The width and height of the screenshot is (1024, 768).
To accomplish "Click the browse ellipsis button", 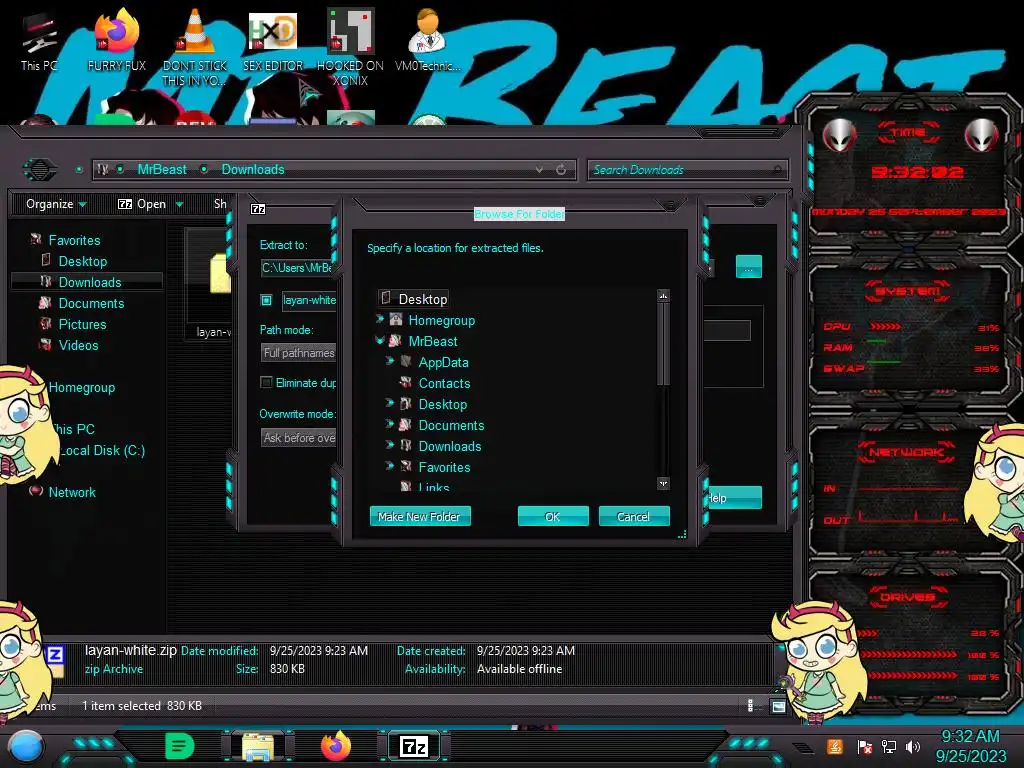I will tap(748, 268).
